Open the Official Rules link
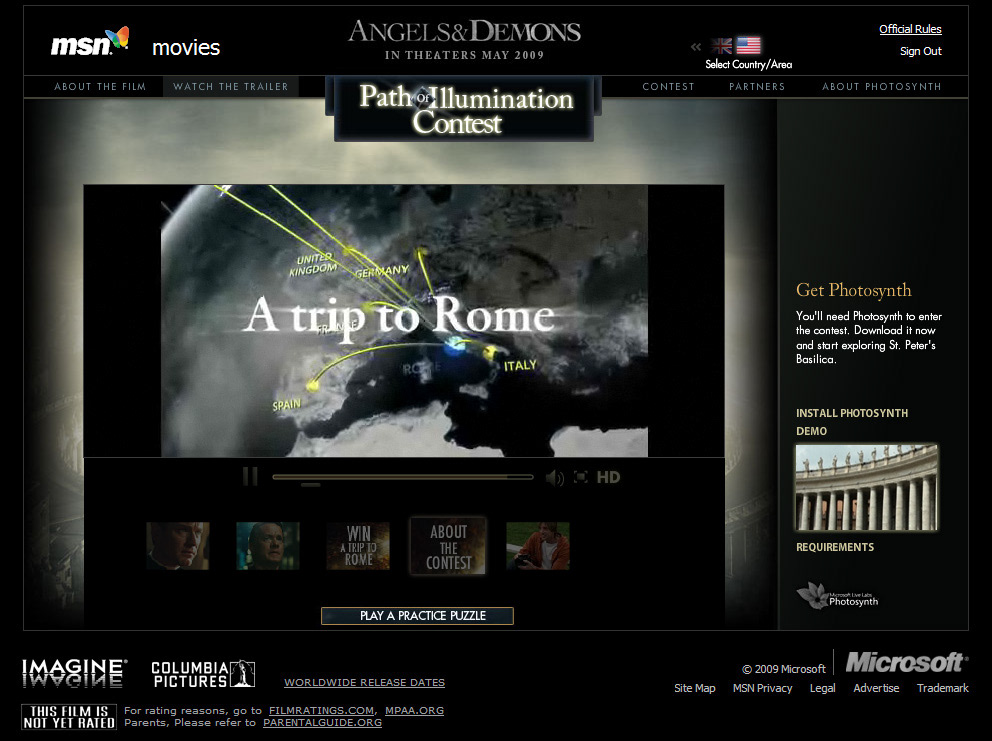992x741 pixels. pyautogui.click(x=910, y=29)
